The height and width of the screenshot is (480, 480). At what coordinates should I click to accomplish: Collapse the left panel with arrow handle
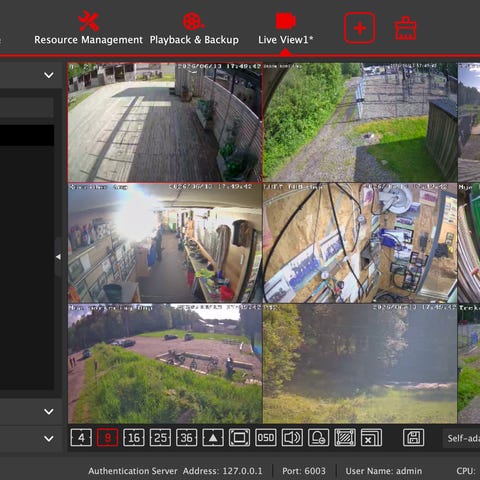click(x=58, y=257)
